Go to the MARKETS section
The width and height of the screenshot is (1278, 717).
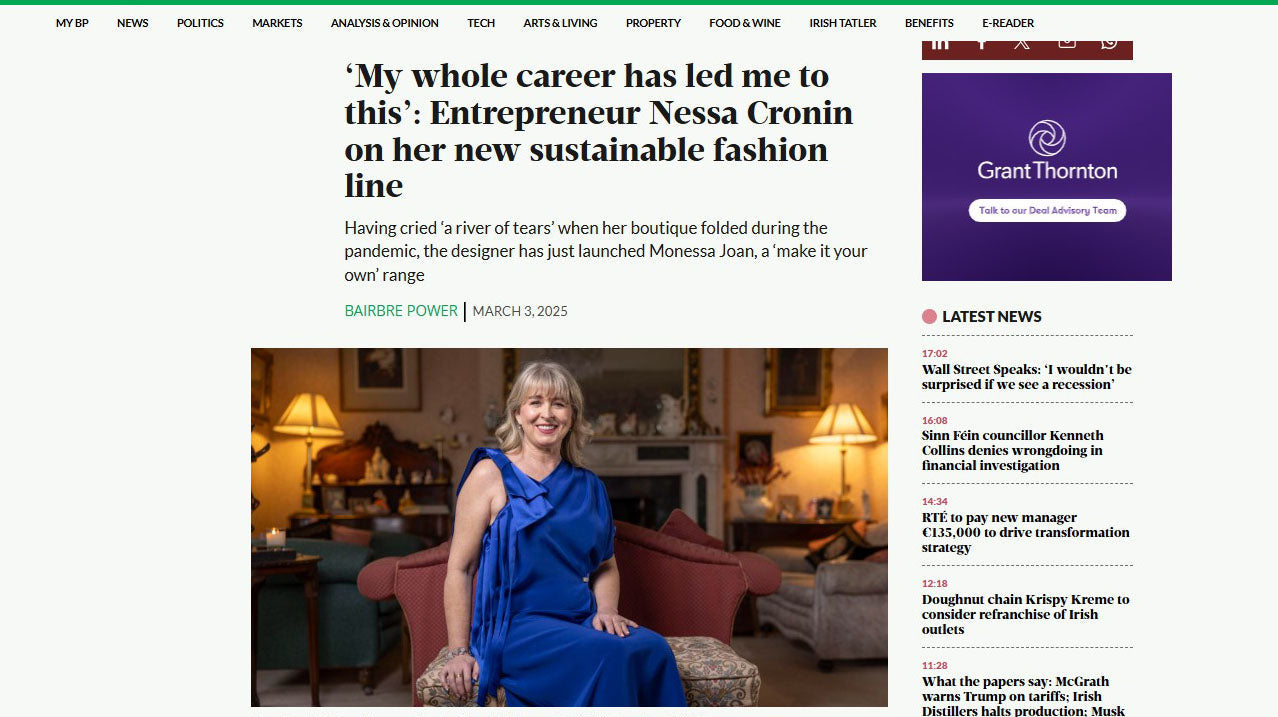pyautogui.click(x=276, y=22)
